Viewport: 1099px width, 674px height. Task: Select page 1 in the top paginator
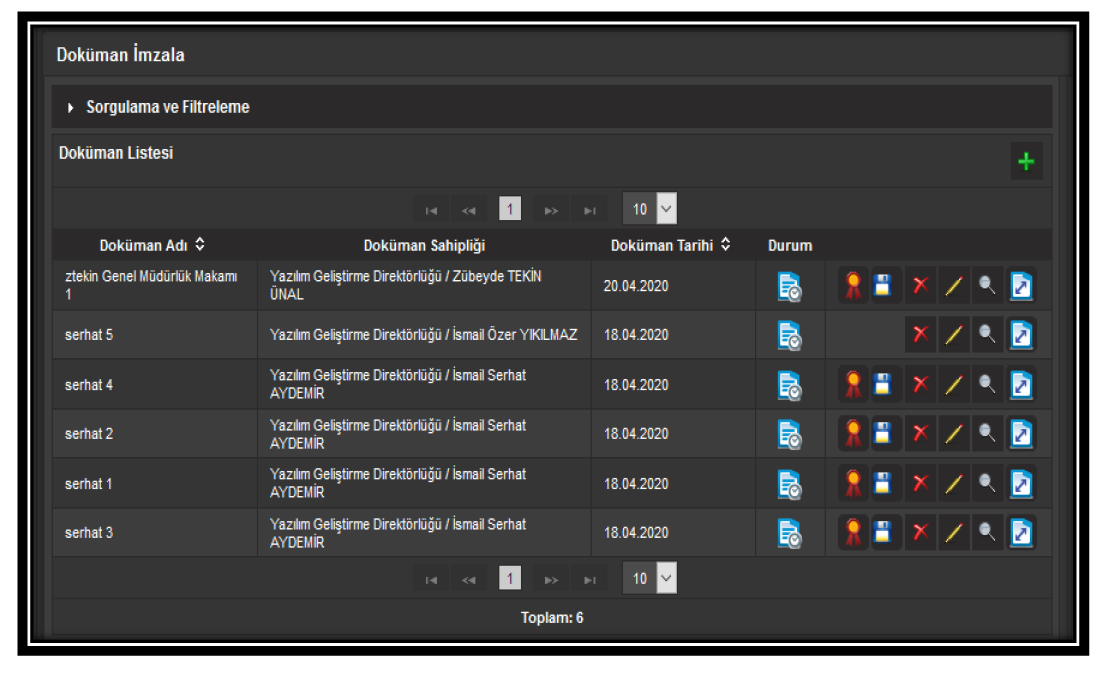[x=510, y=210]
